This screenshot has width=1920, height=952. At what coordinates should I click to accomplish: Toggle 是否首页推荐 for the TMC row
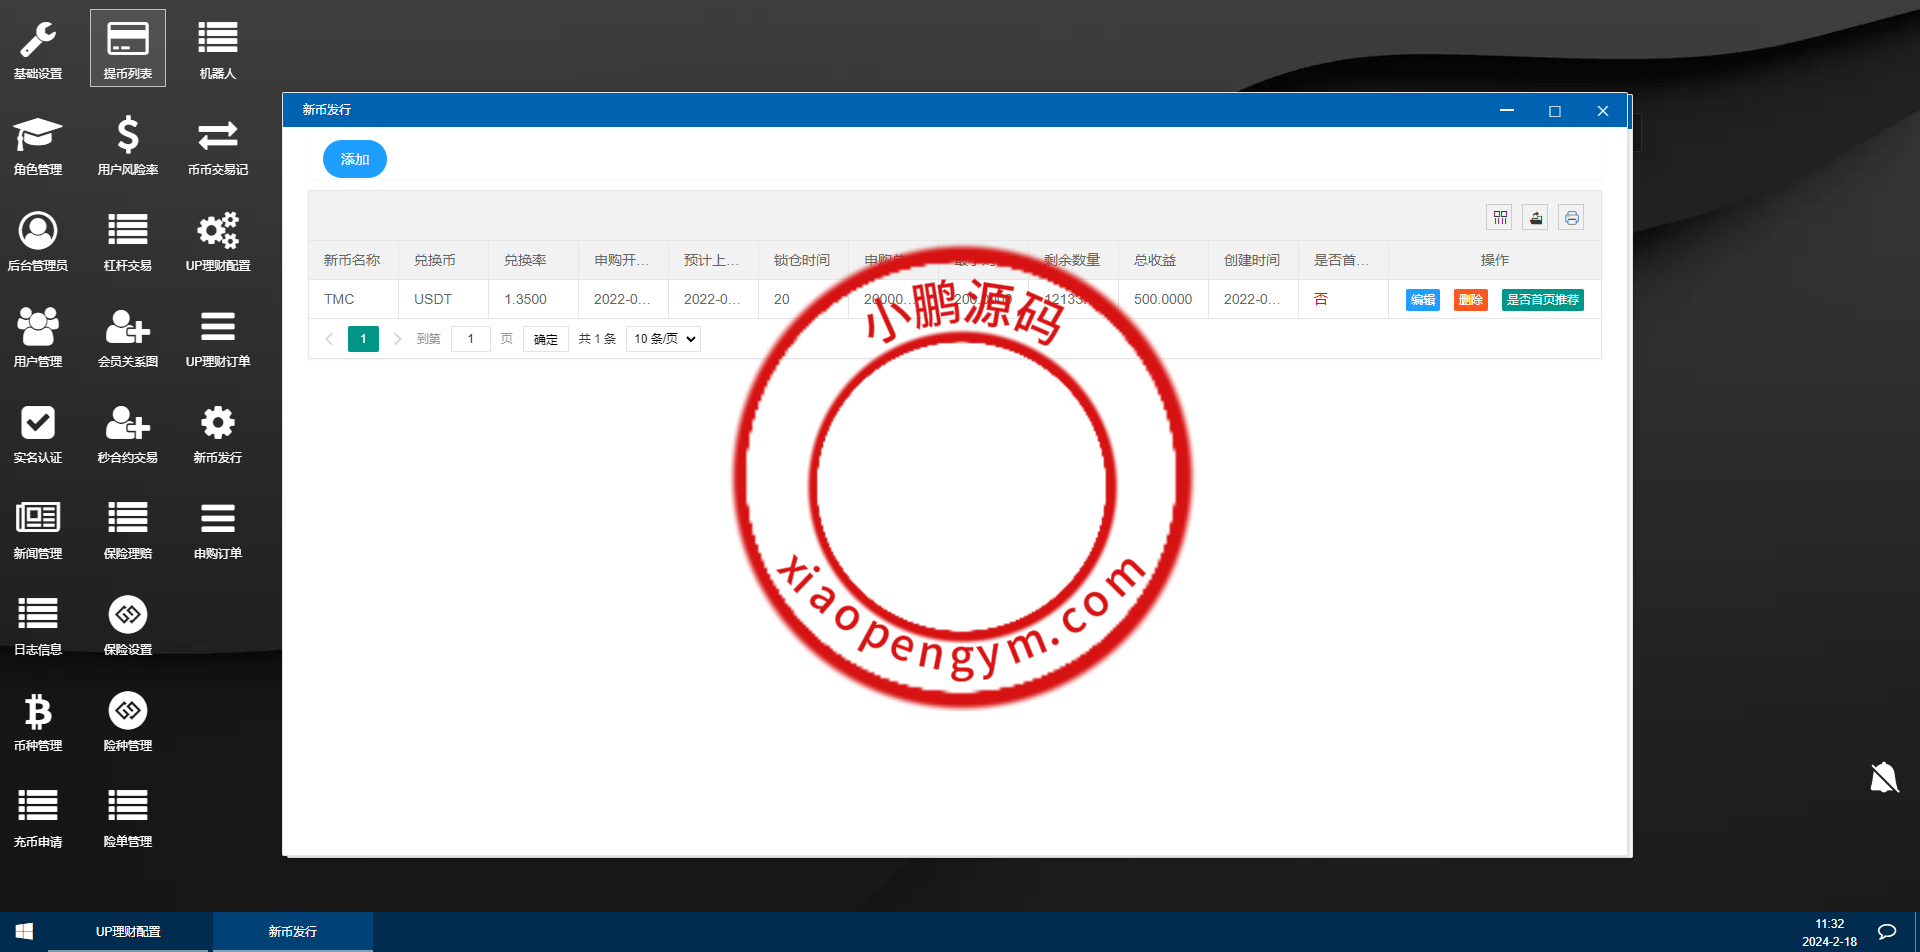click(x=1541, y=299)
